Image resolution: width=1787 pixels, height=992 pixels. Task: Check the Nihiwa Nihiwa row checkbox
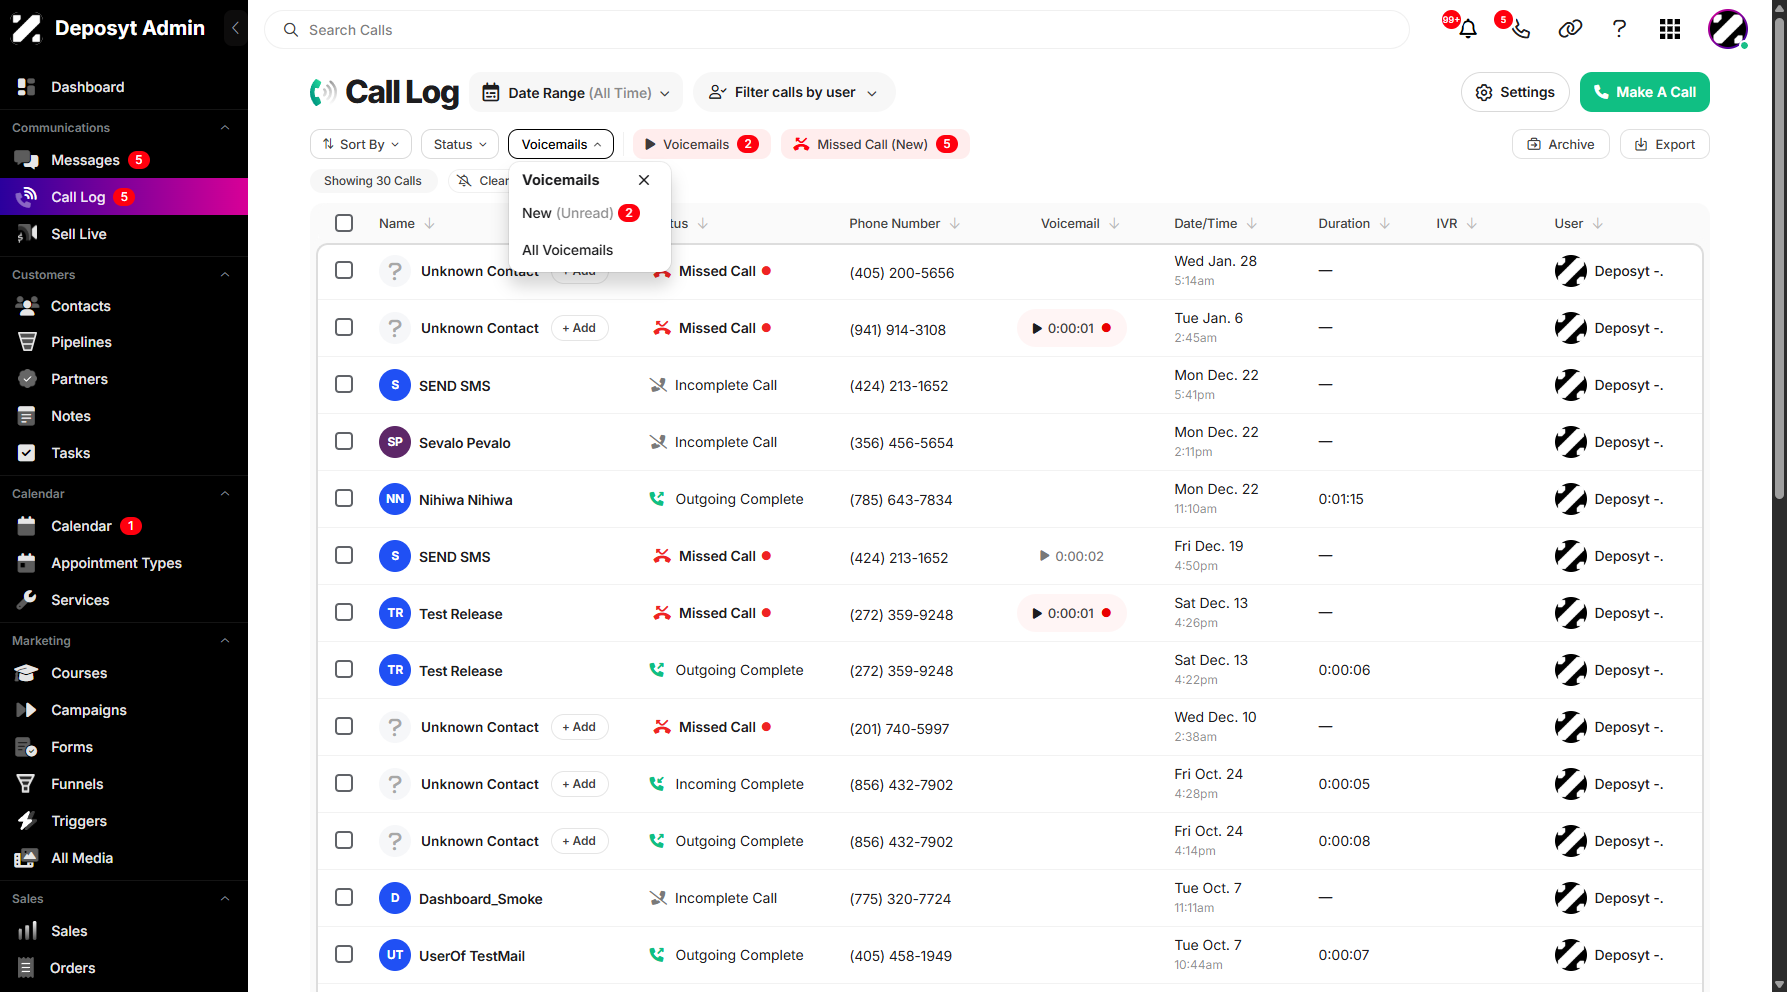[x=344, y=498]
